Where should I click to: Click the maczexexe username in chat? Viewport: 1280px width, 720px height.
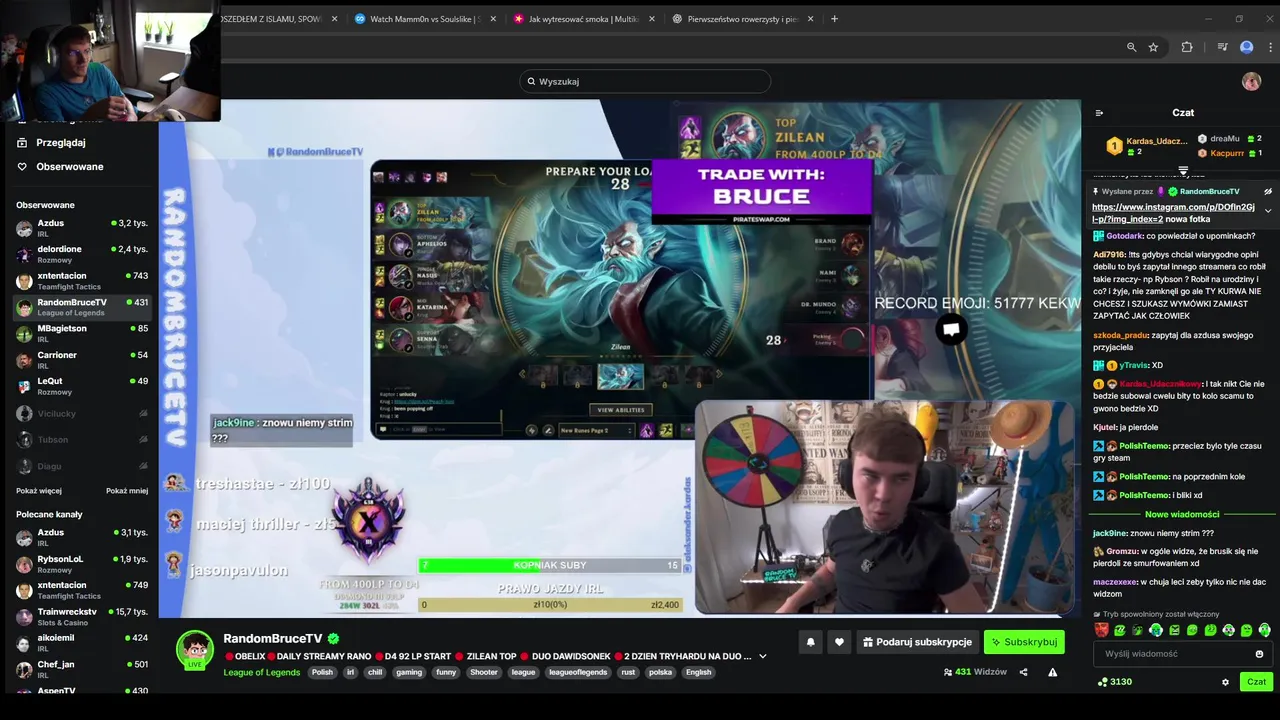tap(1115, 581)
